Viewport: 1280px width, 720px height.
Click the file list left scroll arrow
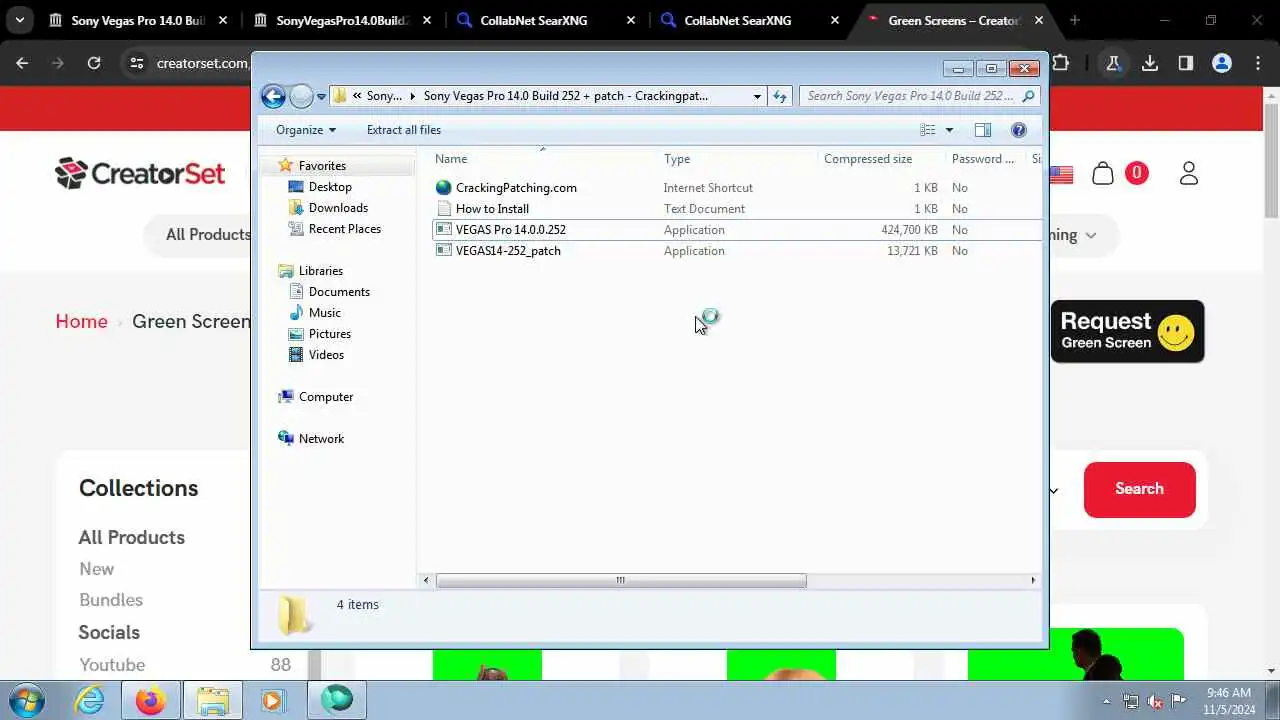tap(426, 580)
